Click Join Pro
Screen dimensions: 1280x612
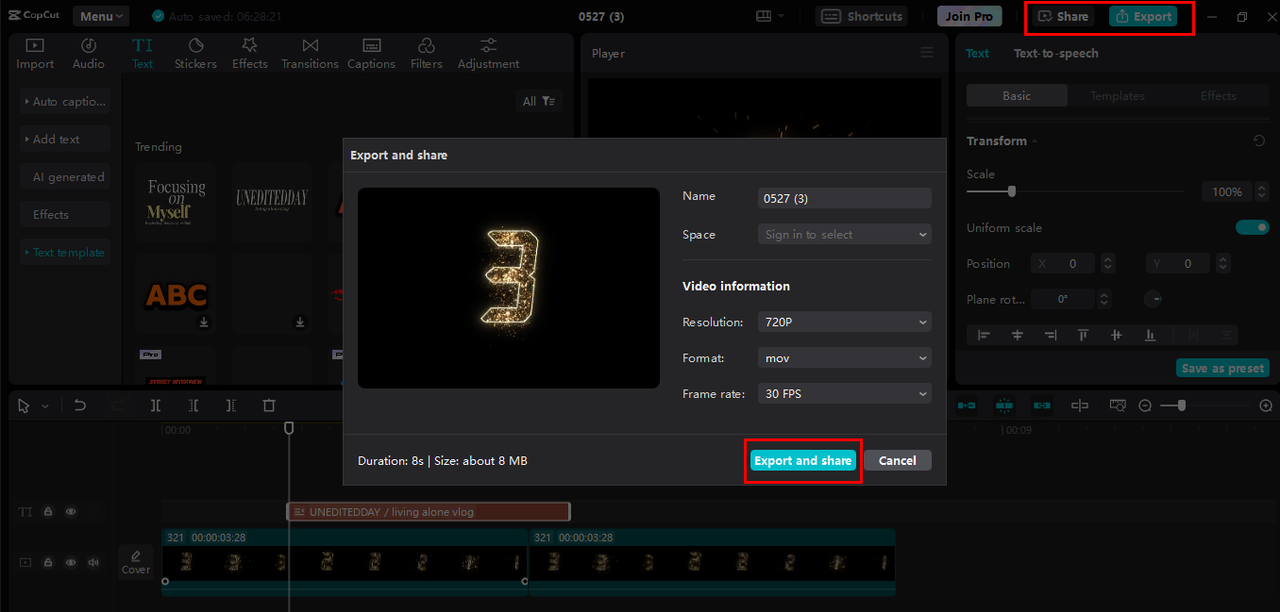pyautogui.click(x=969, y=16)
